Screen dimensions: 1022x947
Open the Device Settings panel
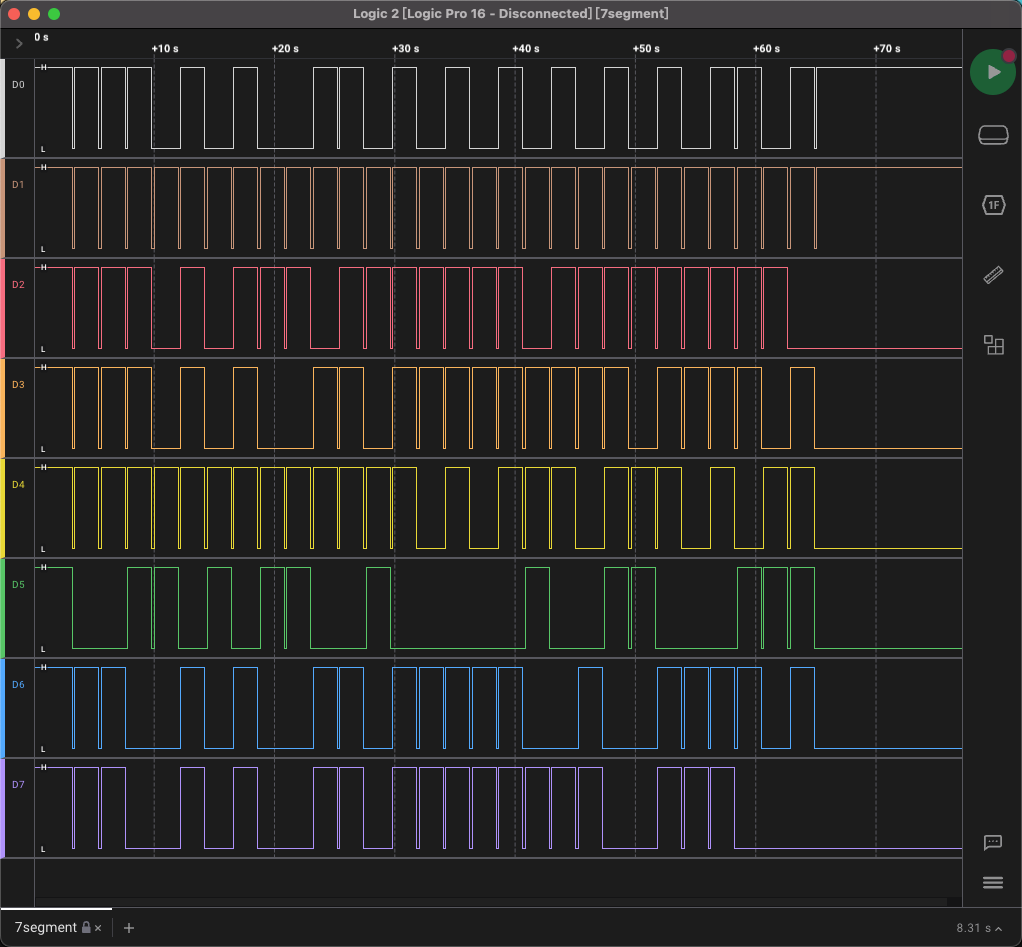(x=992, y=136)
